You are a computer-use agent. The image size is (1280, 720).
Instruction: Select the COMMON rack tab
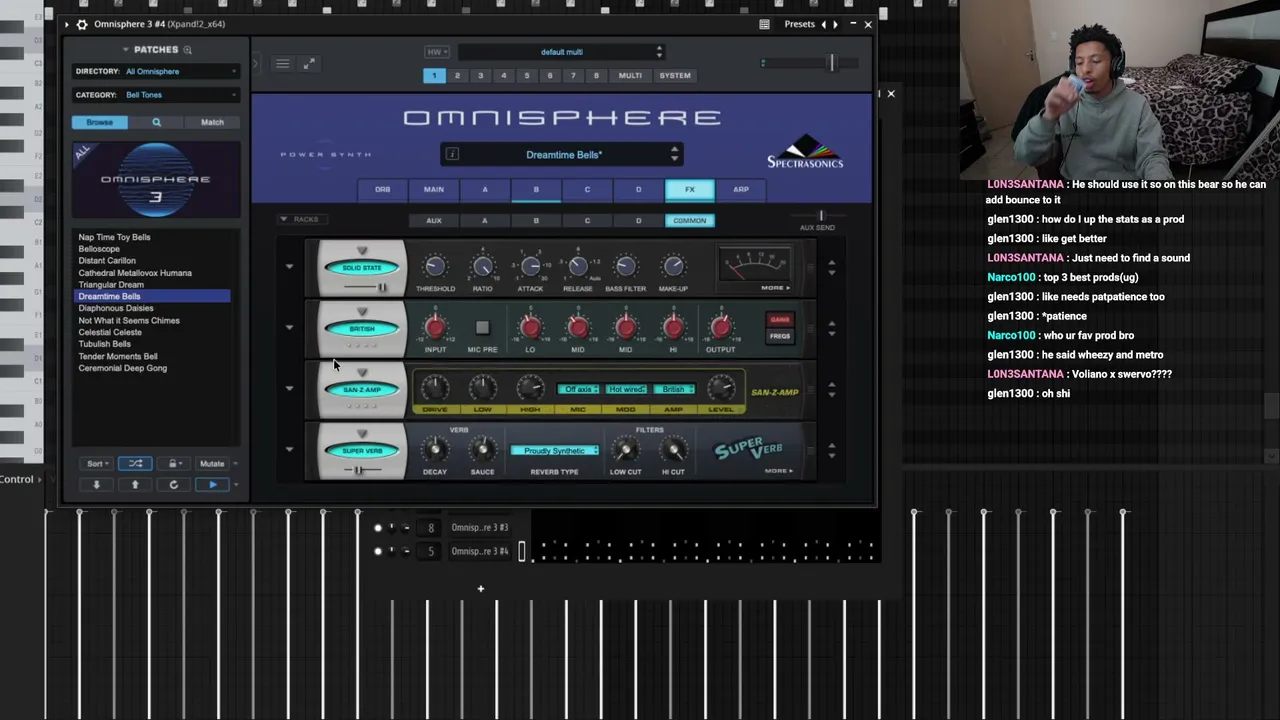[690, 220]
